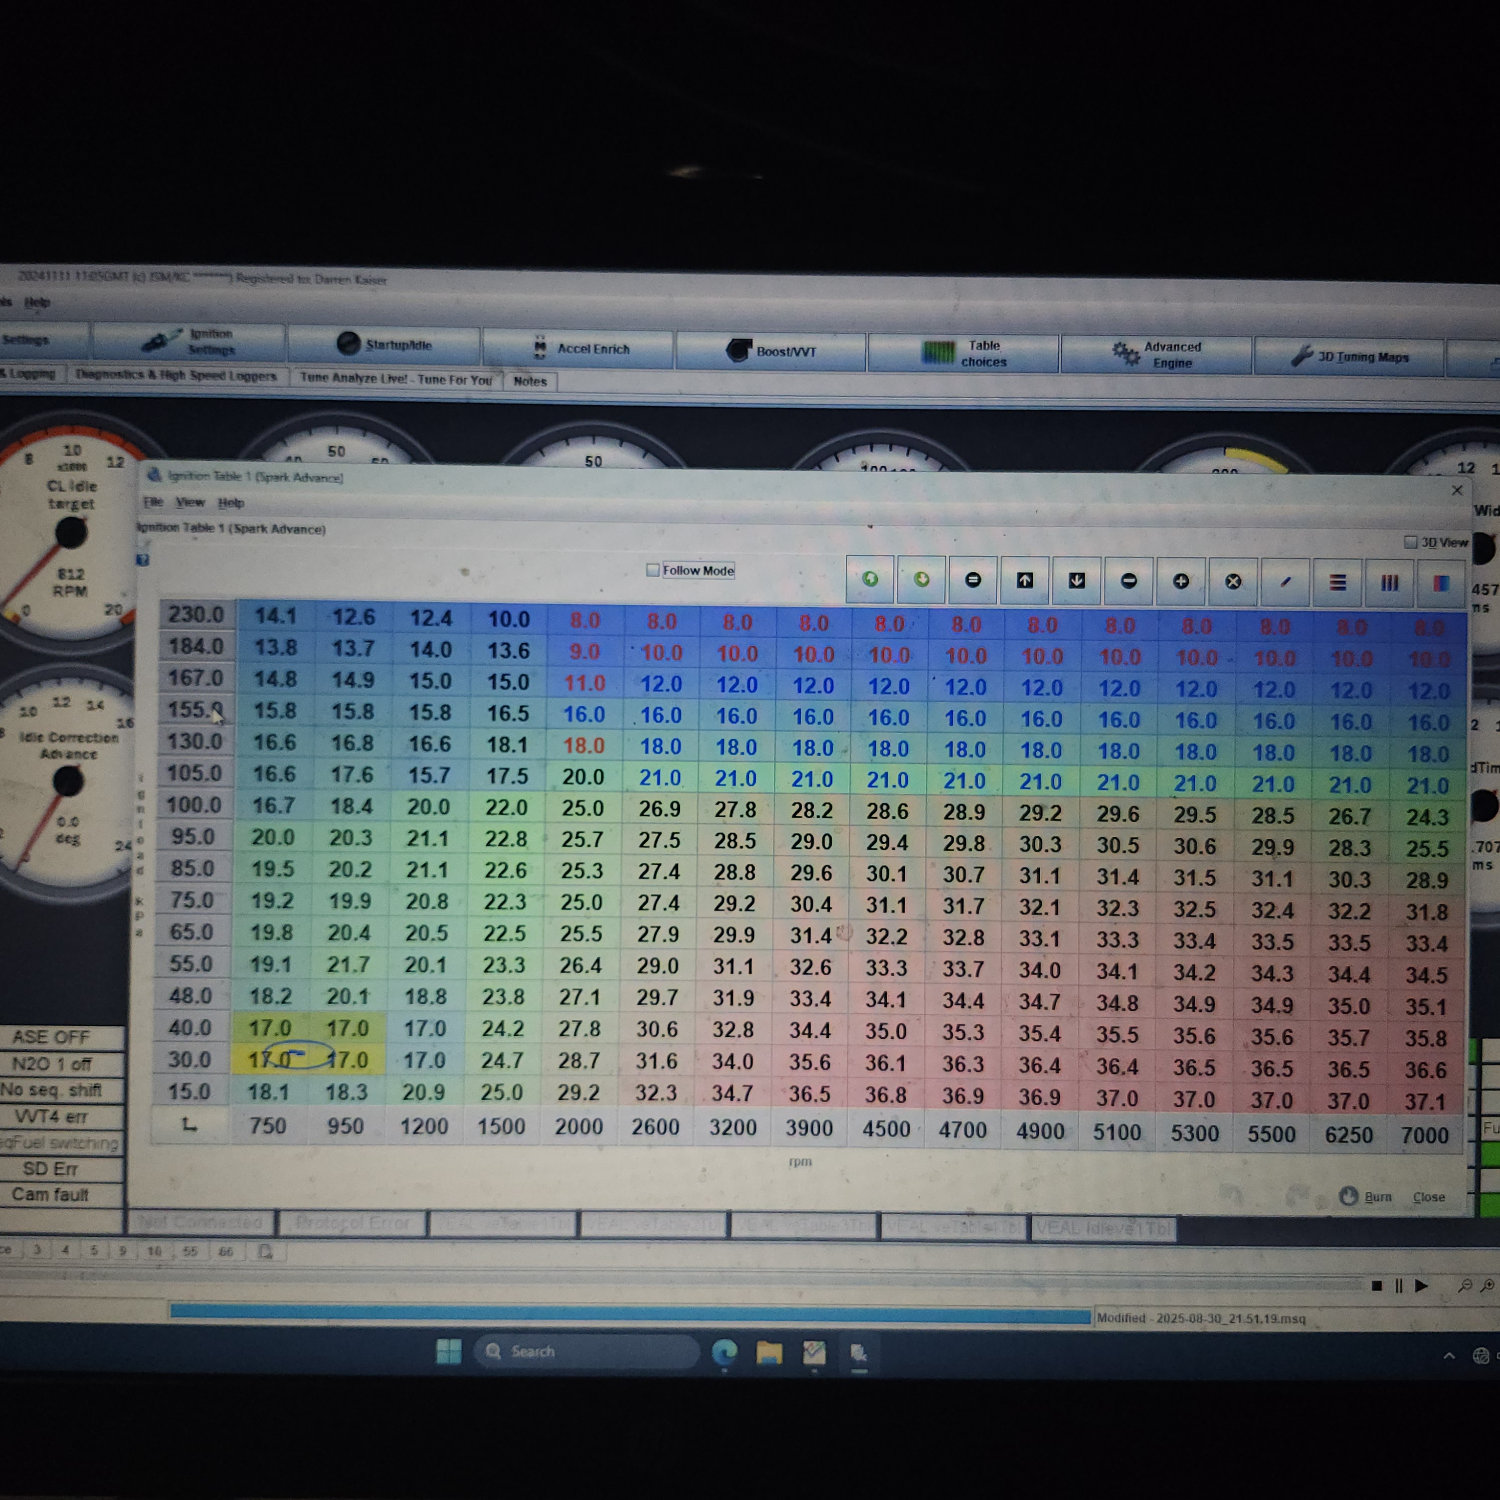This screenshot has height=1500, width=1500.
Task: Click the Close button in table dialog
Action: 1428,1197
